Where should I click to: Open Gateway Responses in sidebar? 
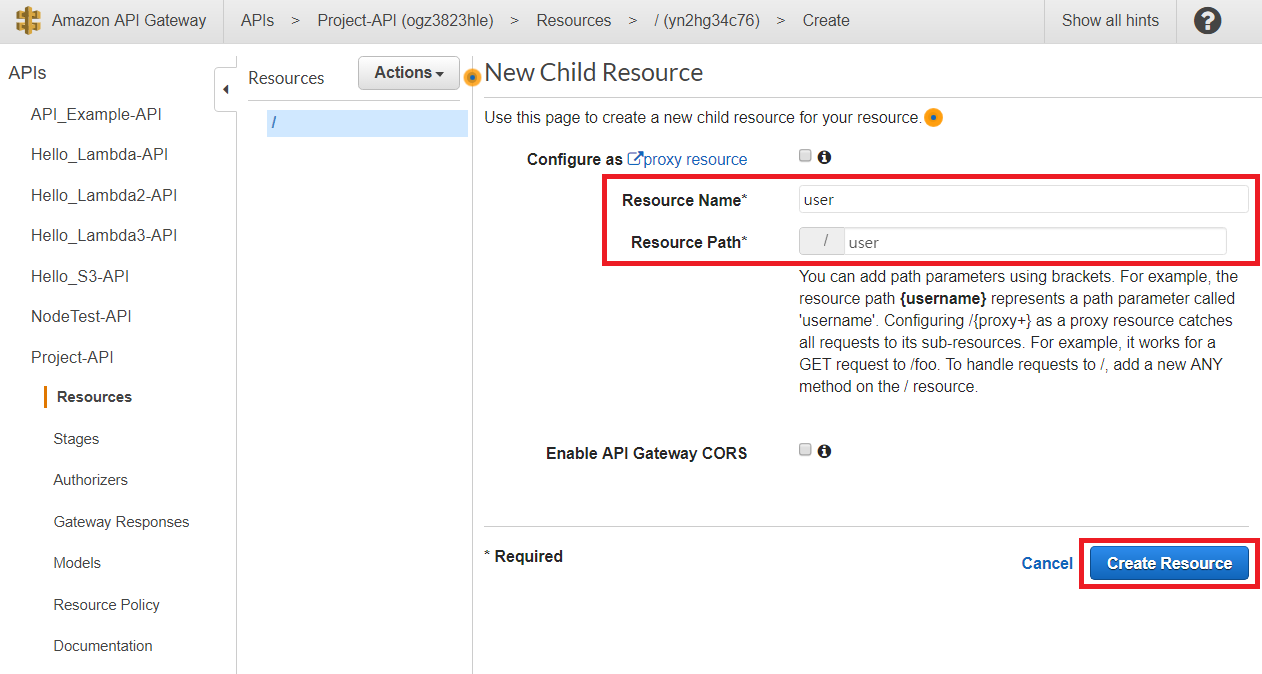(x=121, y=522)
